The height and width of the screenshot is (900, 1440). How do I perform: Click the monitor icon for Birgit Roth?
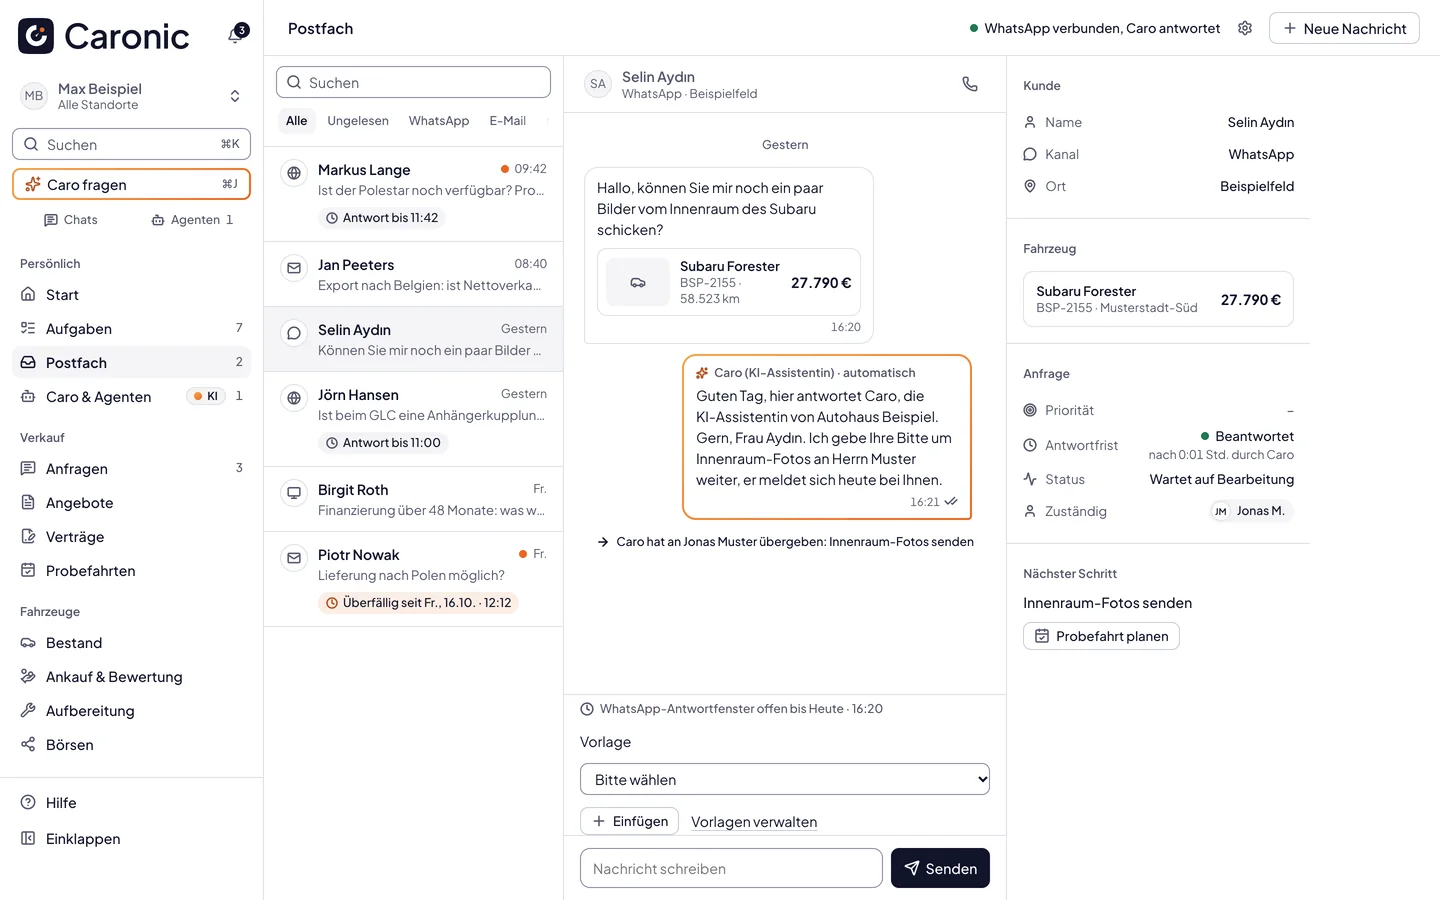click(x=294, y=493)
